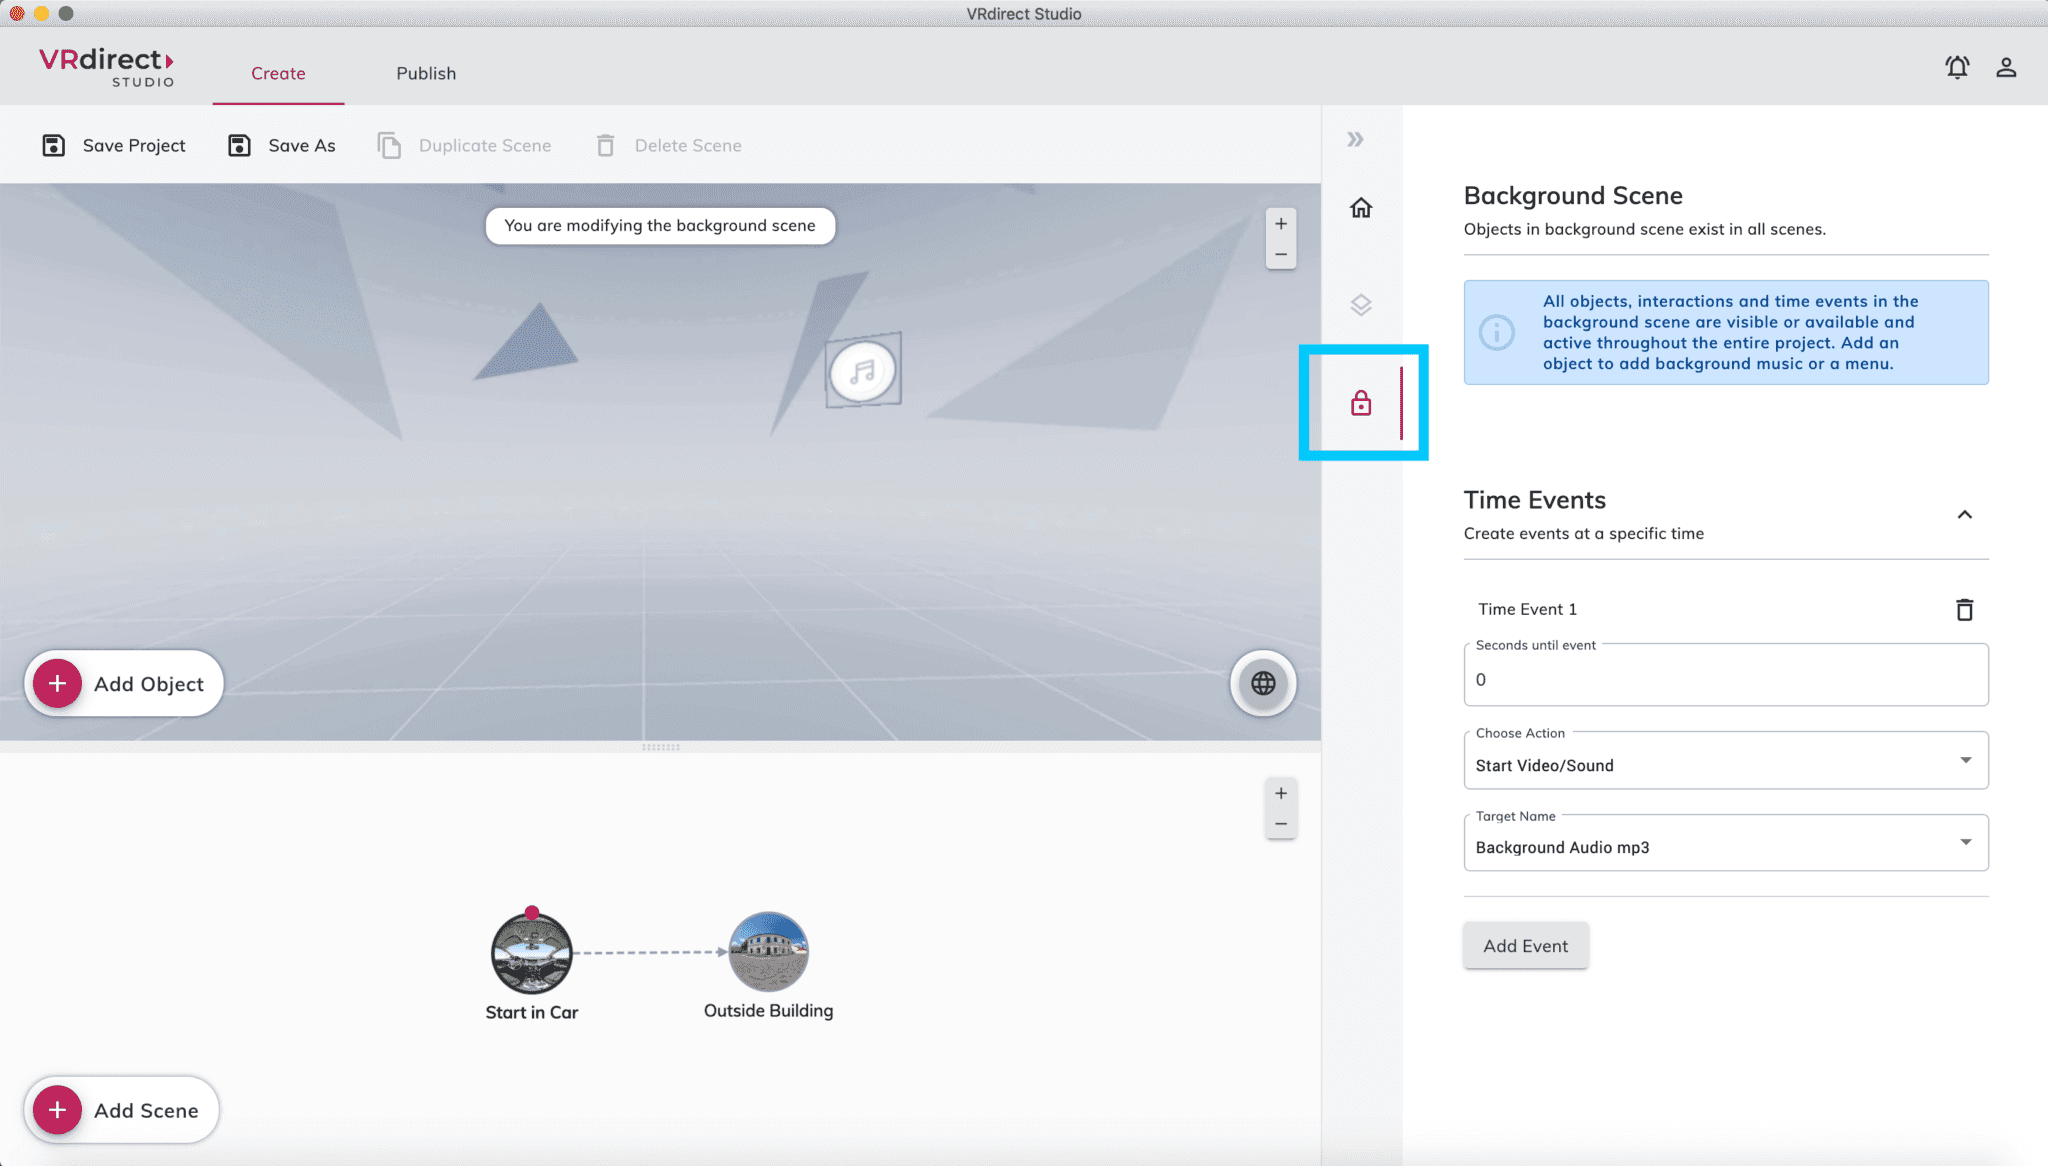Zoom out of the scene graph

point(1281,824)
